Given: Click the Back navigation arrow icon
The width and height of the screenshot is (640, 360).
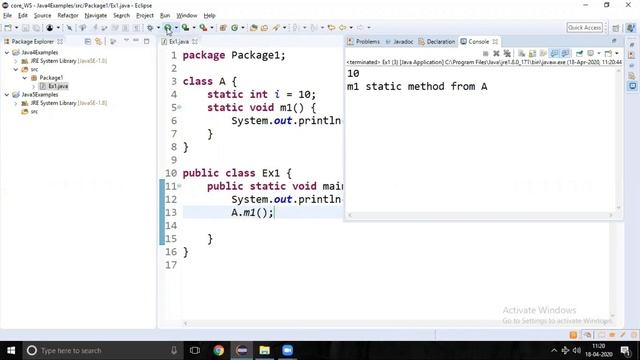Looking at the screenshot, I should point(342,28).
